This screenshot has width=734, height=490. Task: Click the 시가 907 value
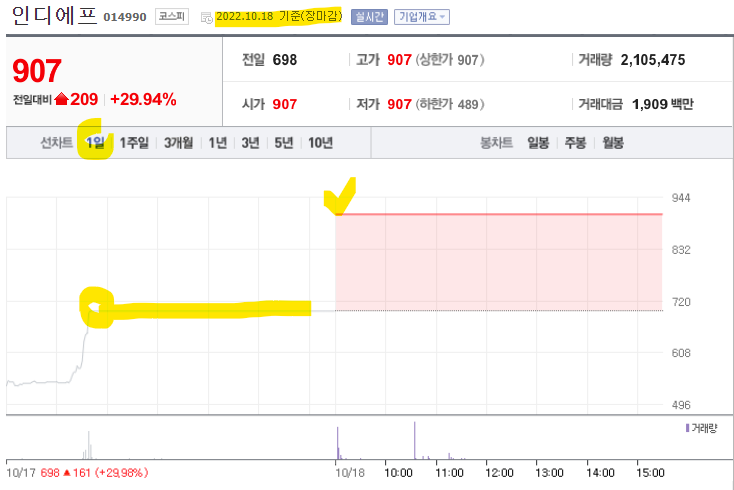[x=285, y=104]
